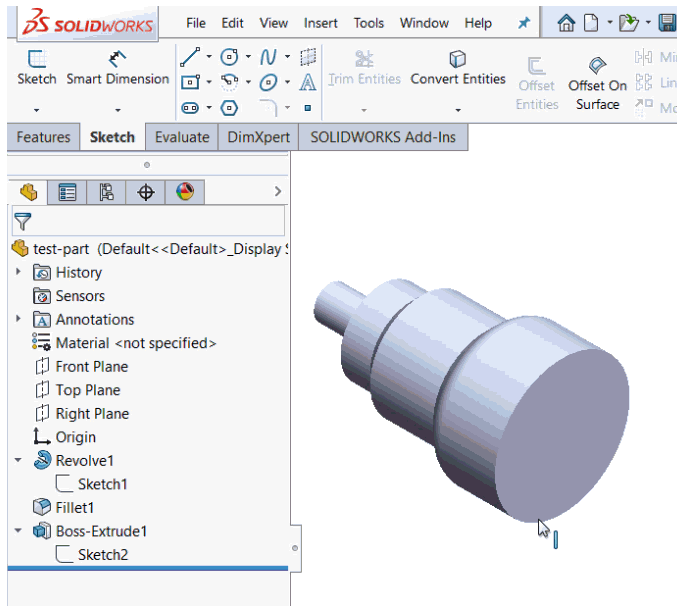The height and width of the screenshot is (612, 684).
Task: Open the Tools menu
Action: click(x=369, y=23)
